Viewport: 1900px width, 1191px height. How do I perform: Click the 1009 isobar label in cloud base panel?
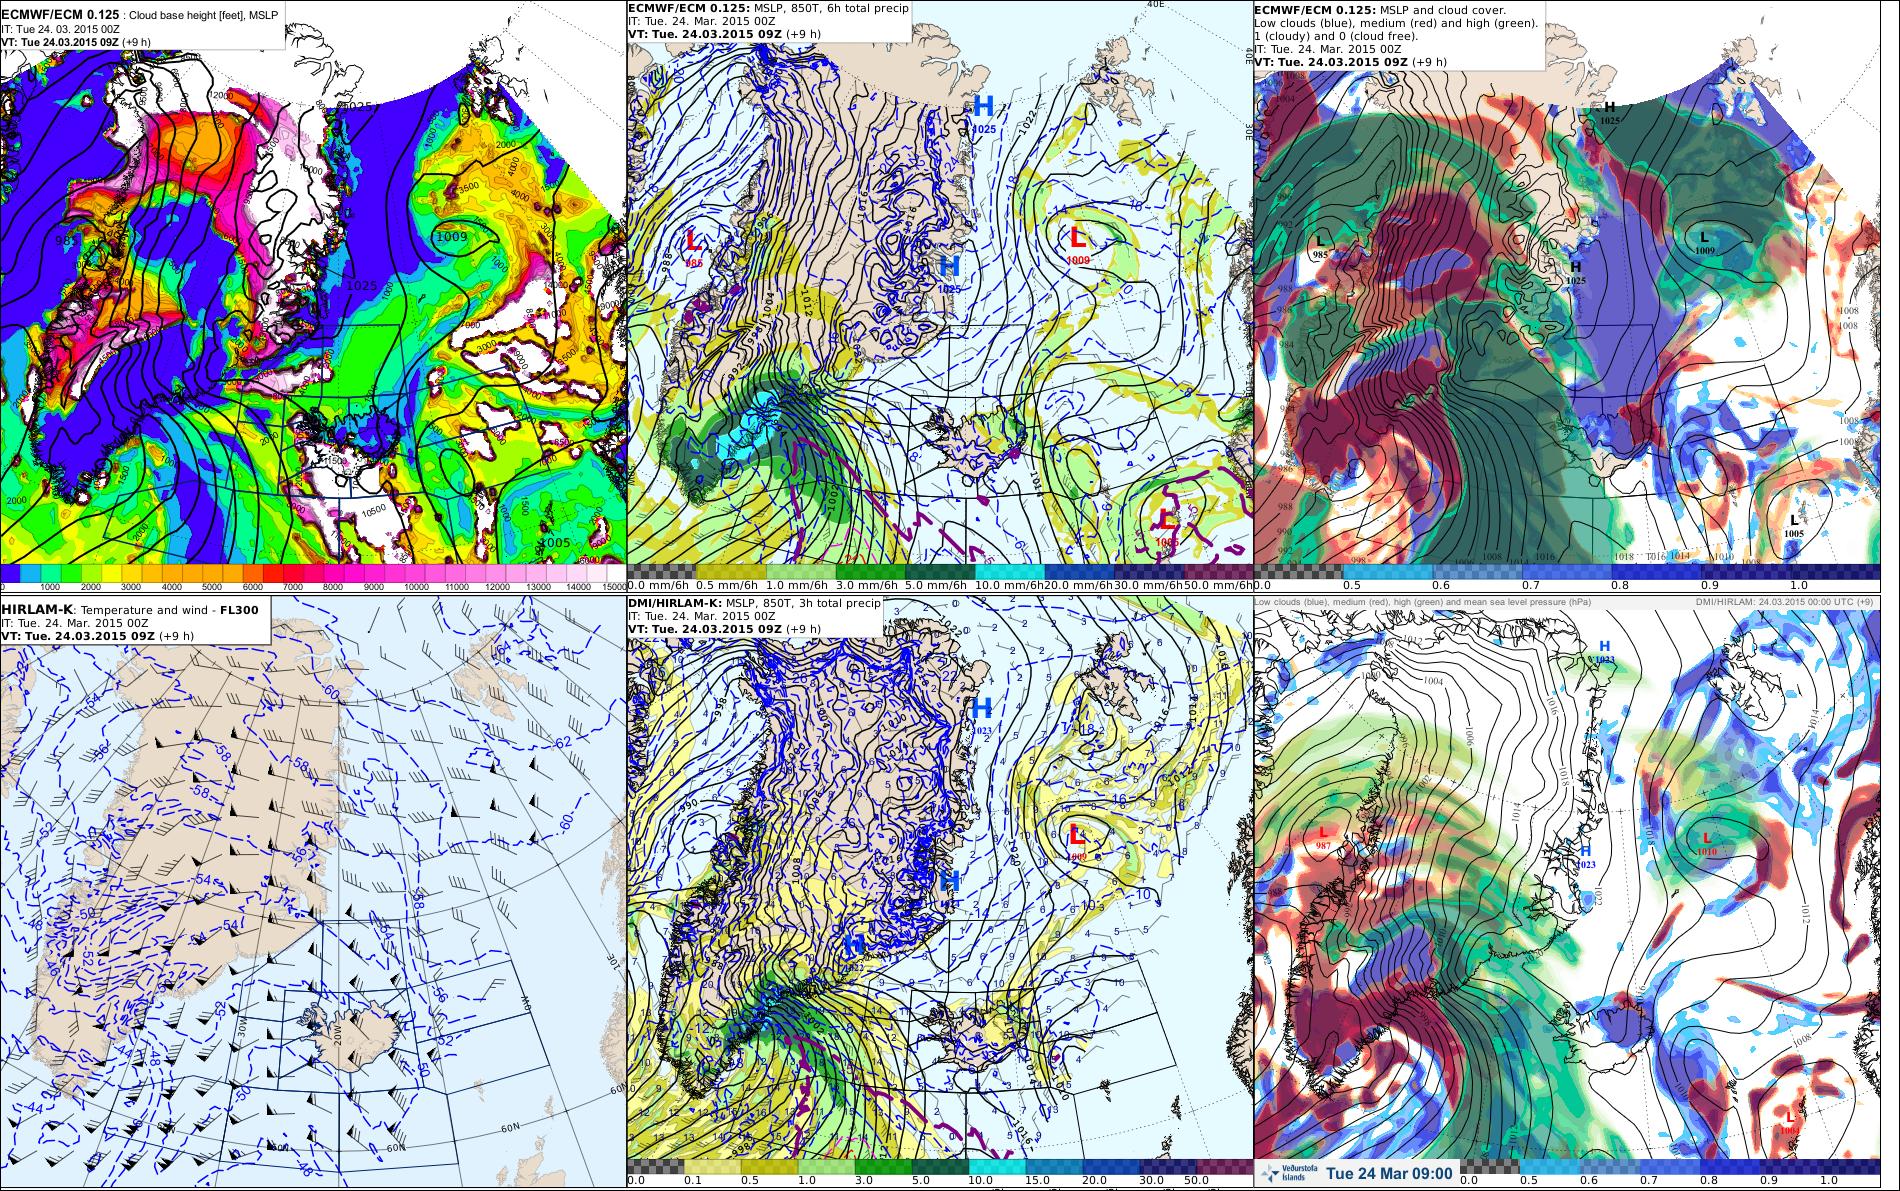pos(451,237)
